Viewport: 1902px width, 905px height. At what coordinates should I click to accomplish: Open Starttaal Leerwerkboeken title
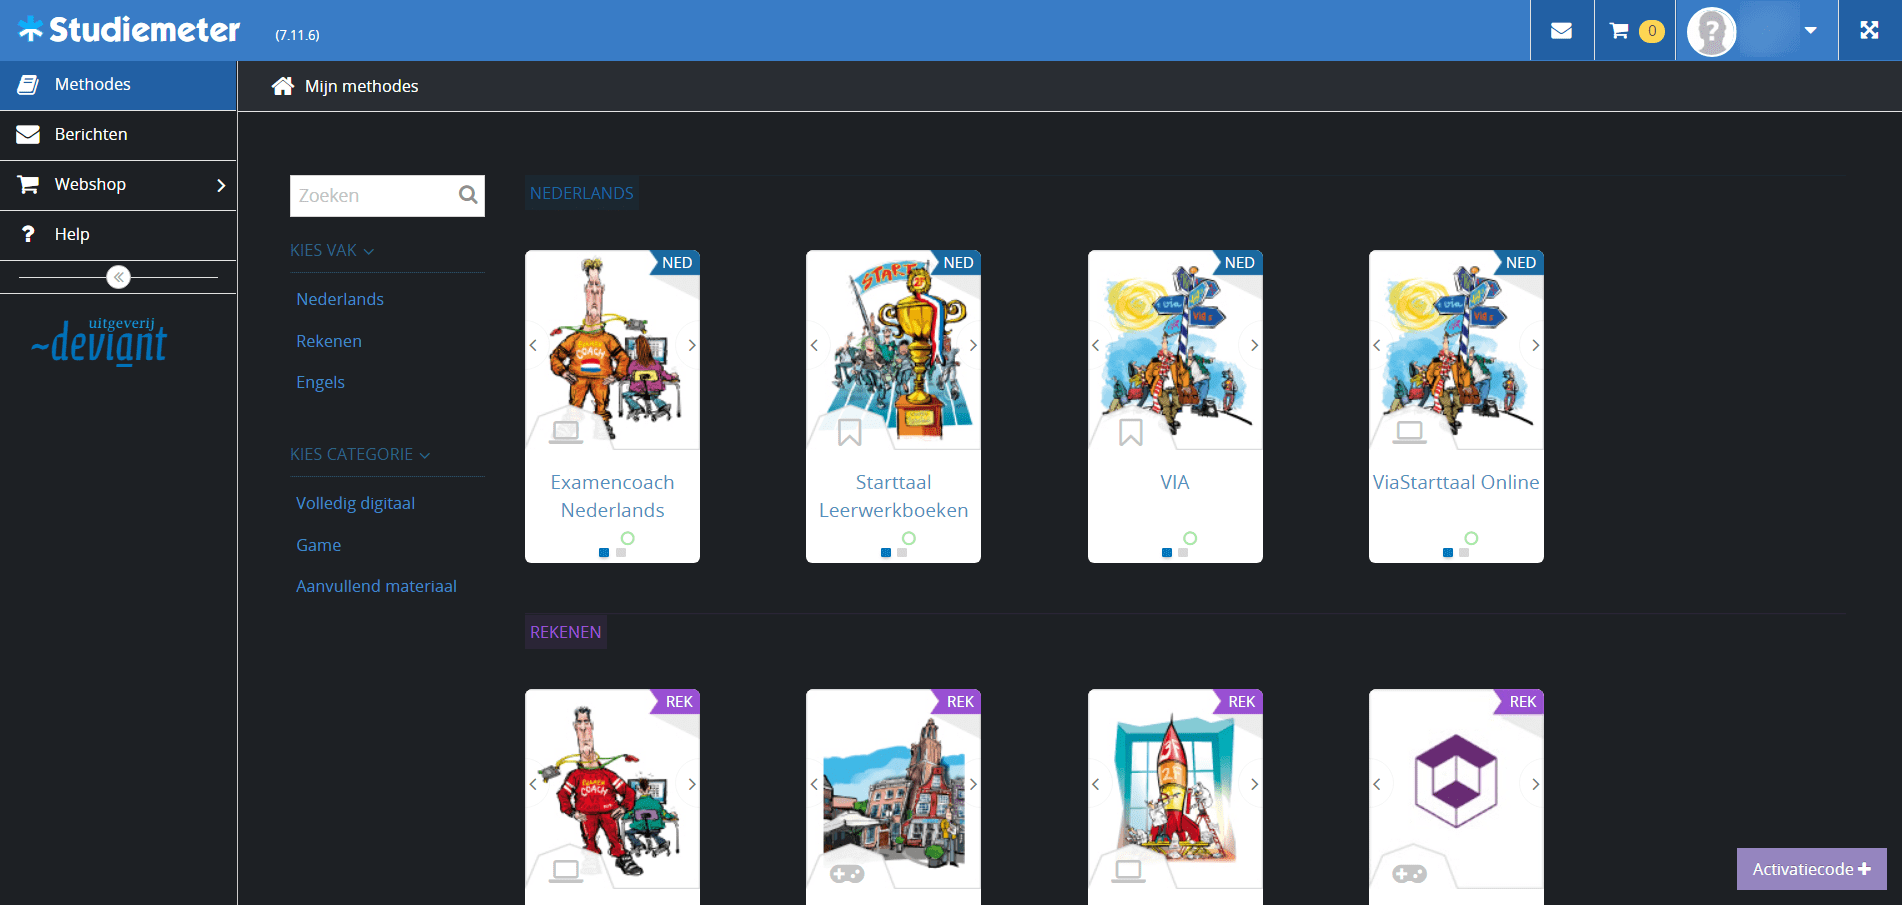pos(893,496)
